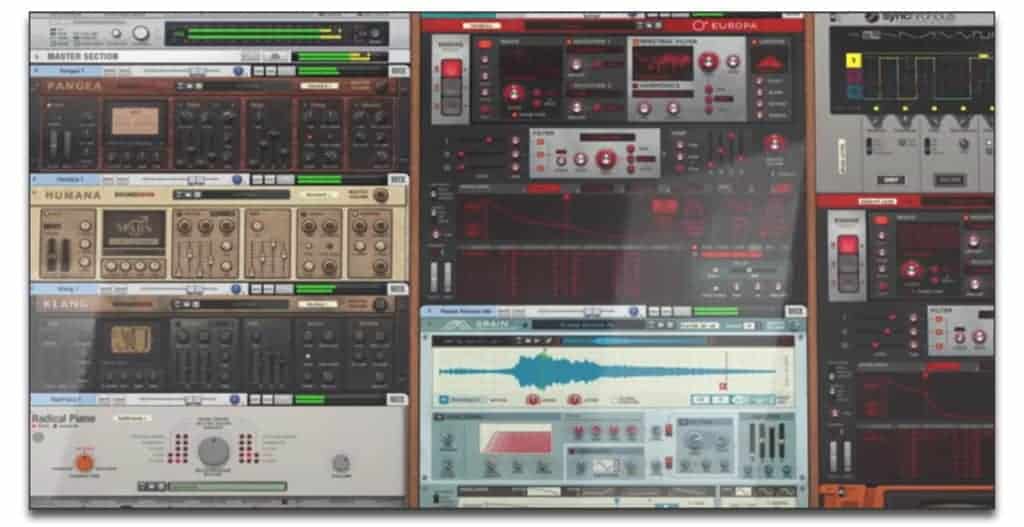Click the blue pan knob on Grain mix channel
Screen dimensions: 1024x527
pyautogui.click(x=633, y=312)
